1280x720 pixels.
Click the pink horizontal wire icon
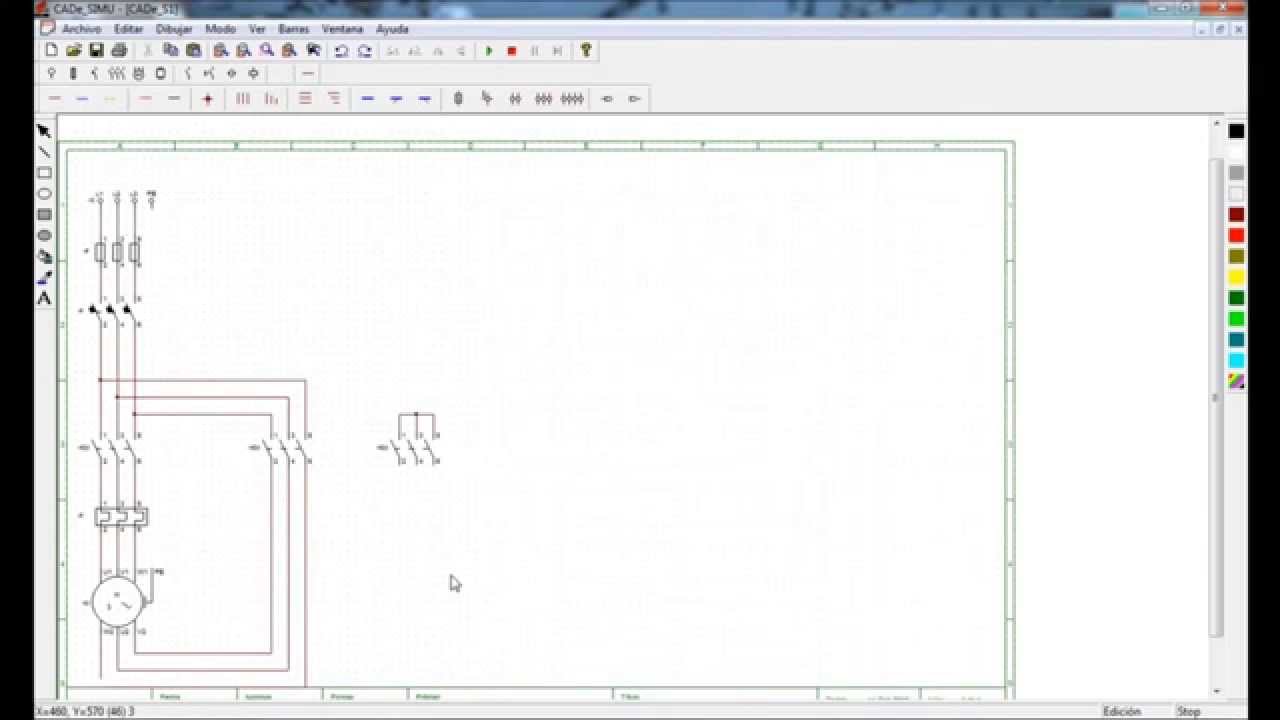[x=145, y=98]
